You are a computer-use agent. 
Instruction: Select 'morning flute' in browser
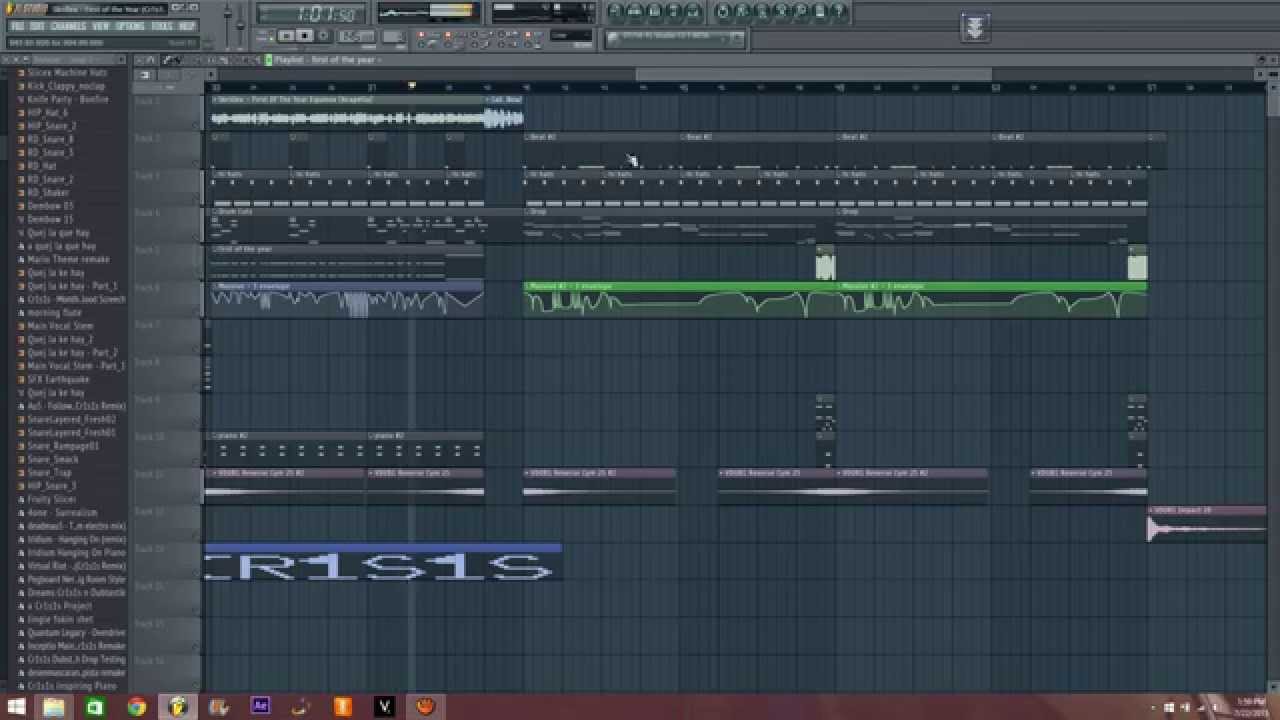coord(56,312)
